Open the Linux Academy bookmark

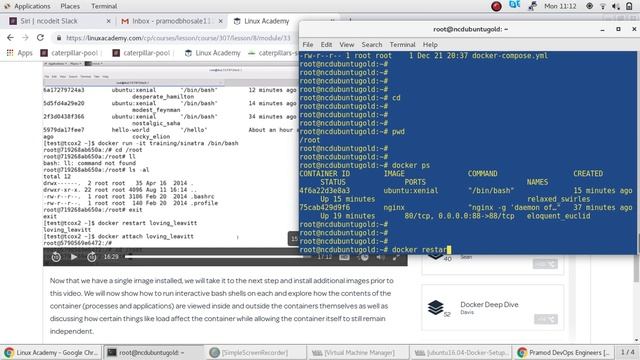(213, 53)
